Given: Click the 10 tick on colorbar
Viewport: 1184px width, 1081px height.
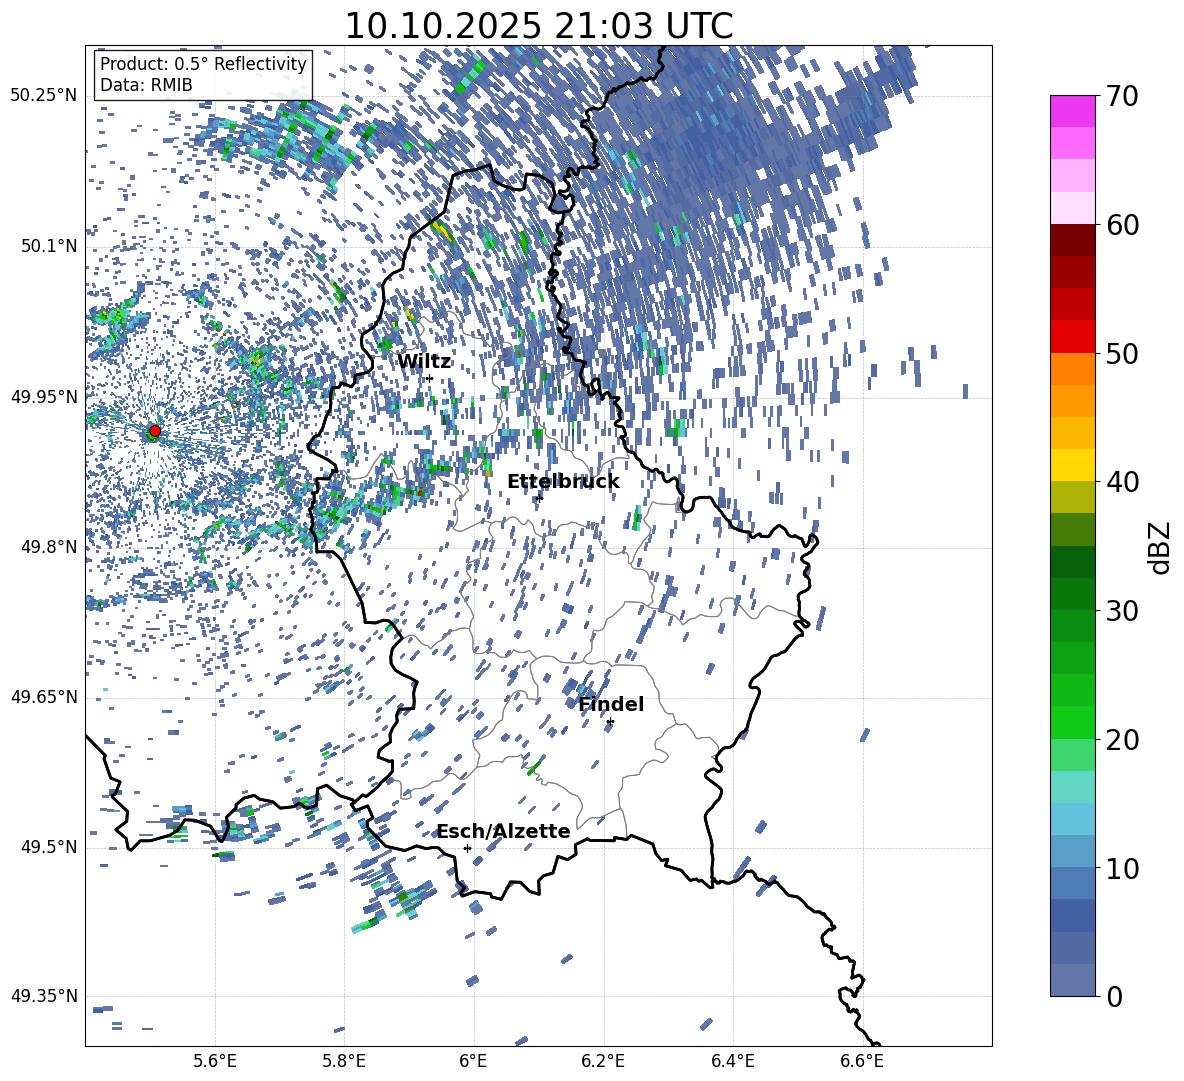Looking at the screenshot, I should (1122, 868).
